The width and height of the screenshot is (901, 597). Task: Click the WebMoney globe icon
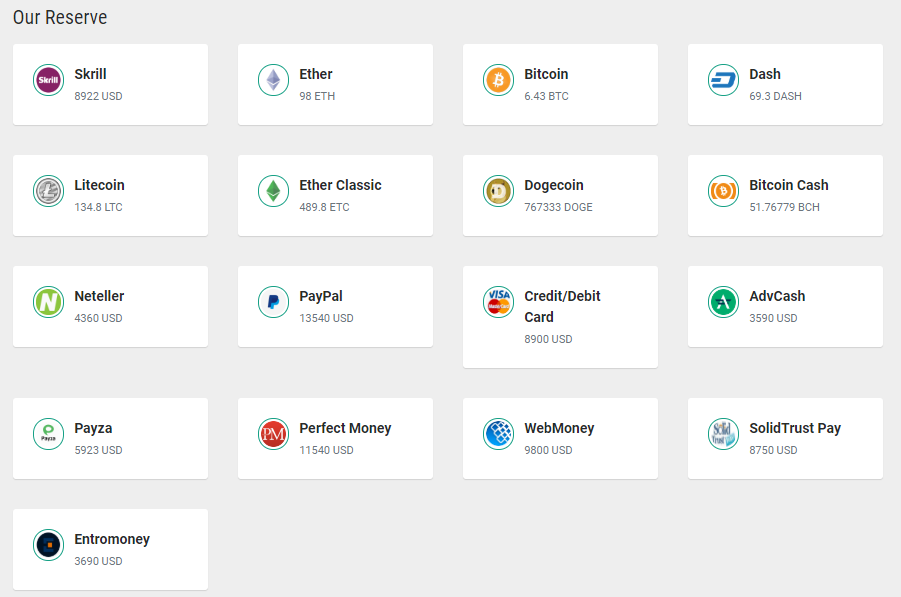point(498,434)
